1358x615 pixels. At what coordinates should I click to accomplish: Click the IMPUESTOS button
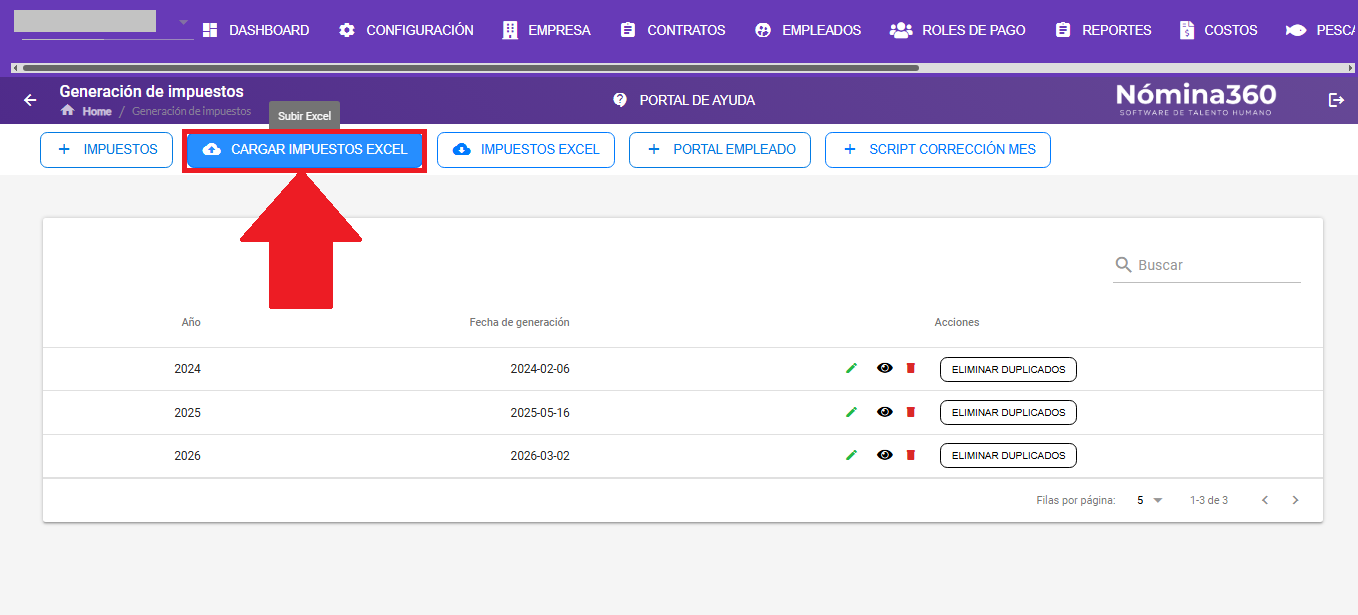tap(106, 150)
